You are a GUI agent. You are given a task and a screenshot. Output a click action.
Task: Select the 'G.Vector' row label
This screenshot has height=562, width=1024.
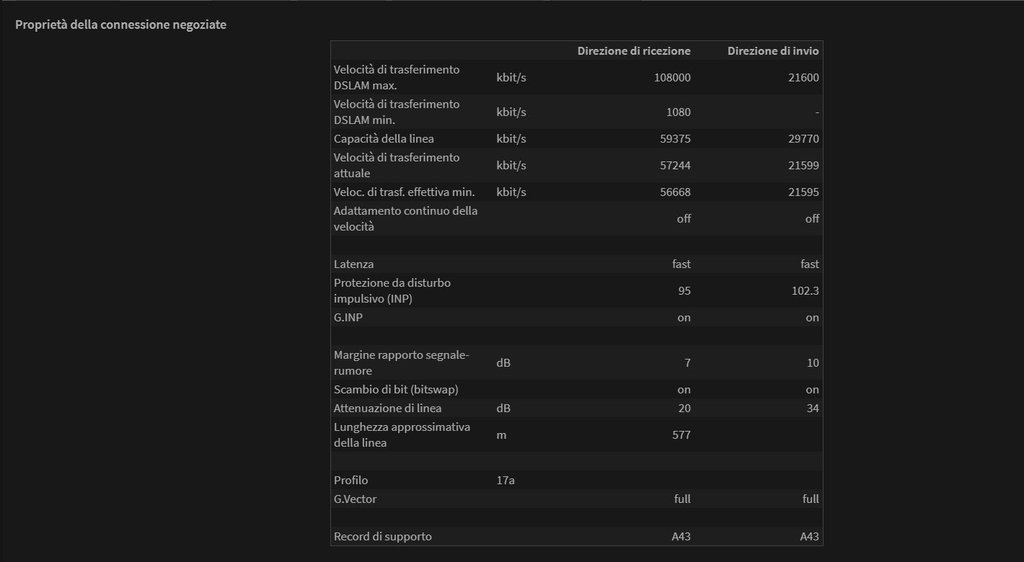click(355, 498)
